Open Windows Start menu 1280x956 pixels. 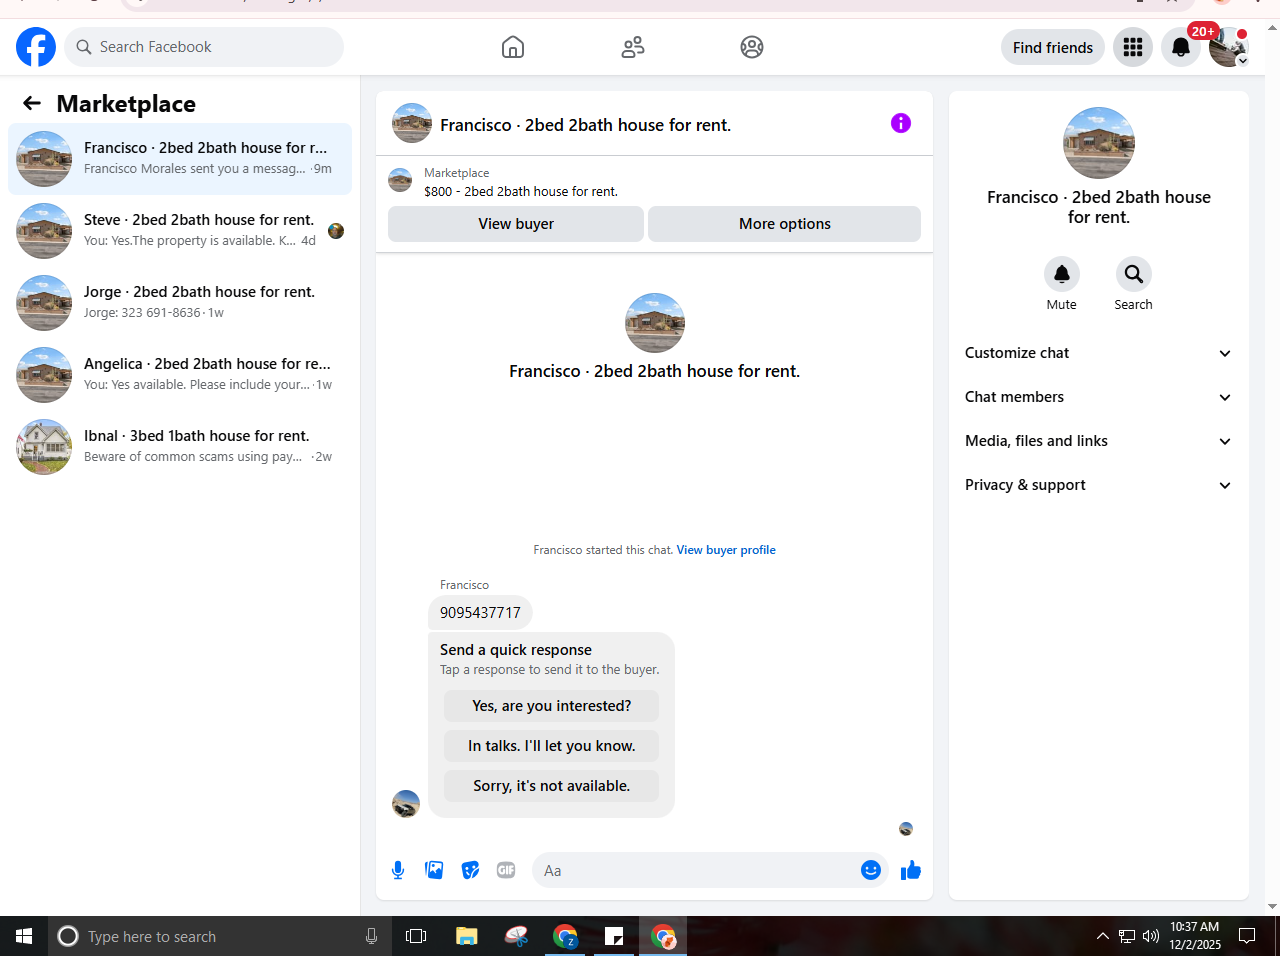24,936
